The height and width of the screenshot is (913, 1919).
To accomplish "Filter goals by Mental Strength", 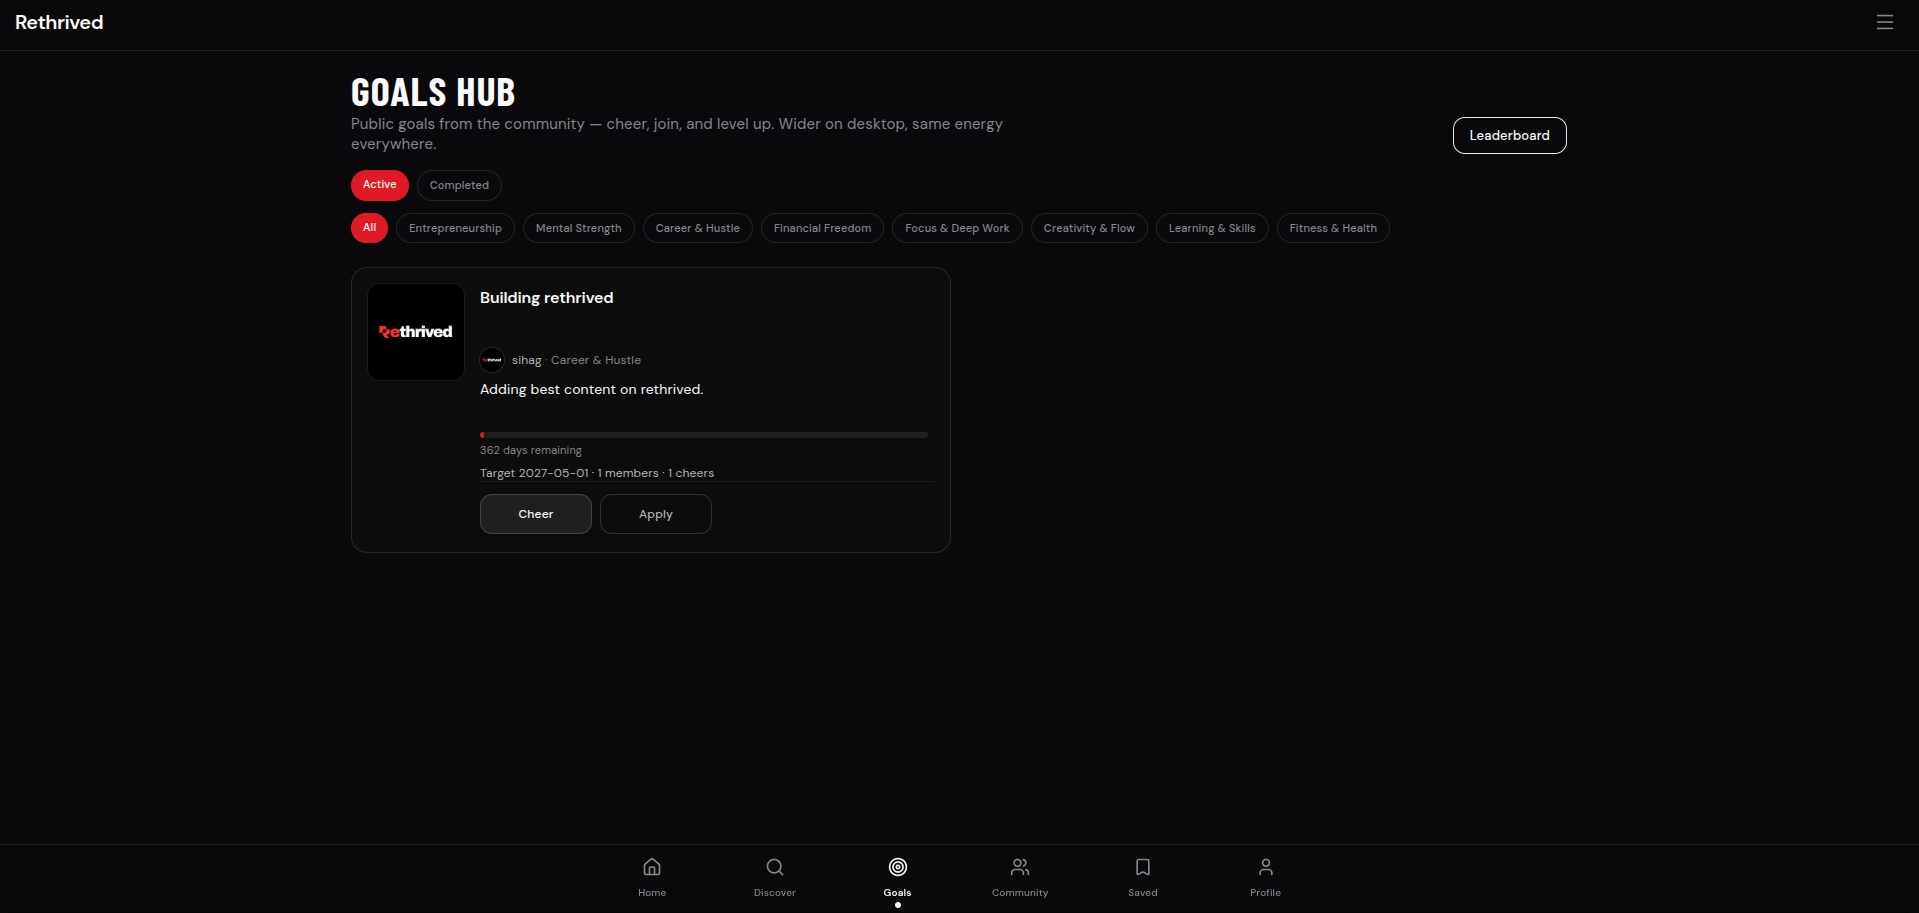I will (x=579, y=228).
